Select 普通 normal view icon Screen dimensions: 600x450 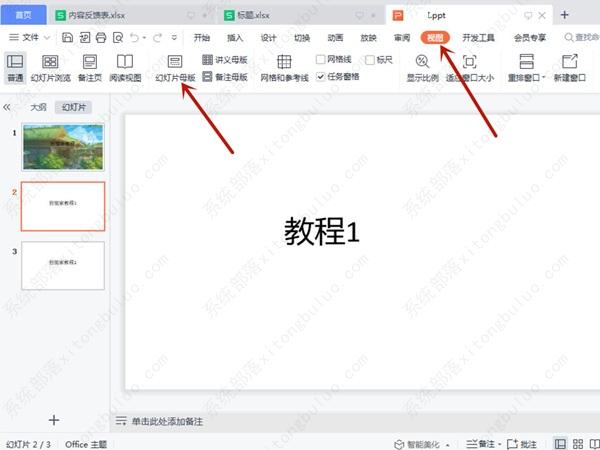[x=15, y=68]
